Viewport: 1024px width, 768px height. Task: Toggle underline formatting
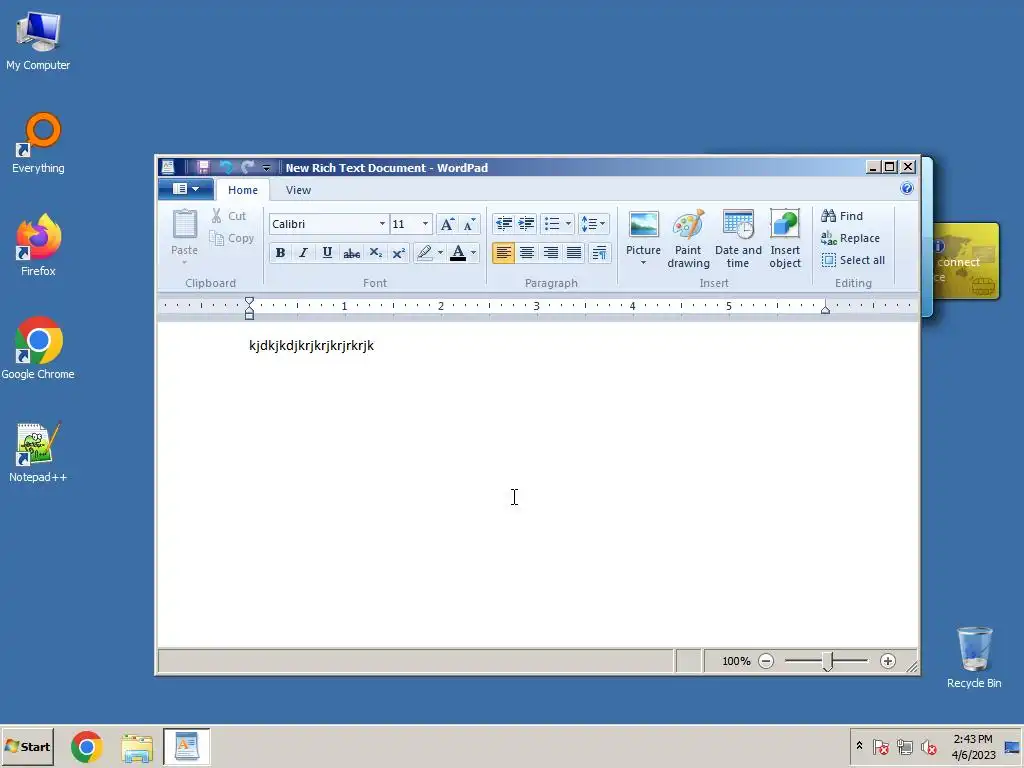click(x=327, y=253)
